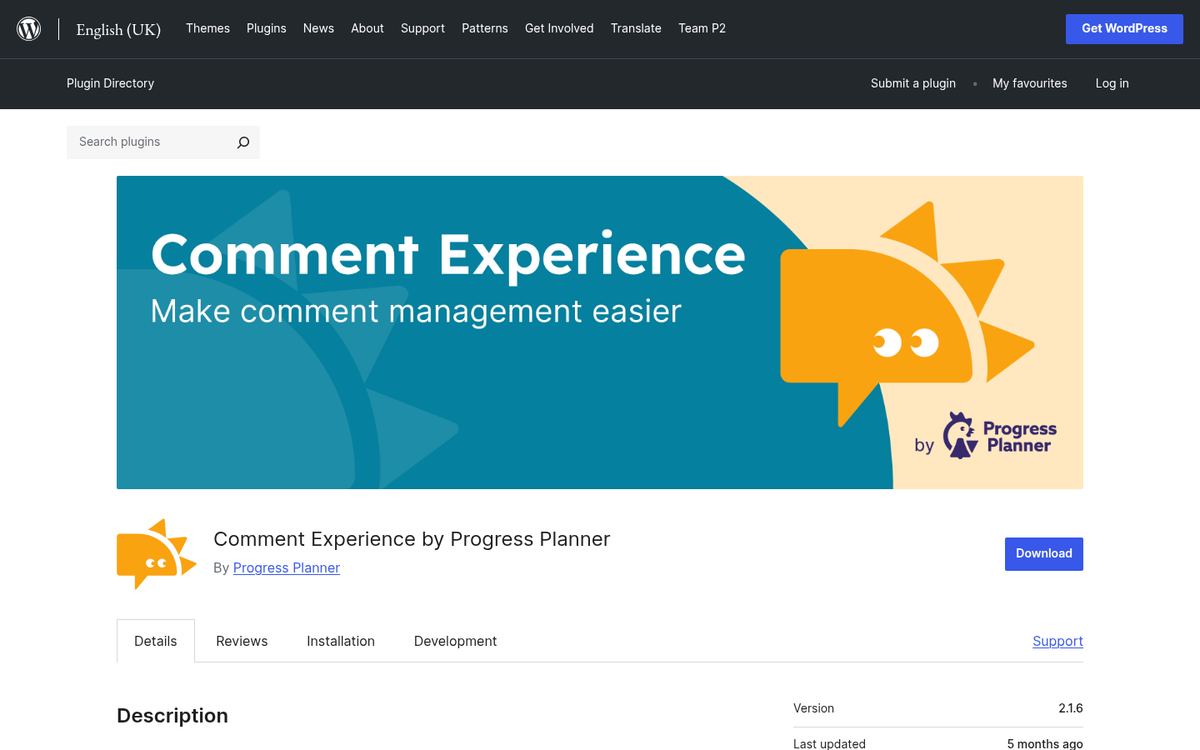Open the Themes menu item
Viewport: 1200px width, 750px height.
207,28
